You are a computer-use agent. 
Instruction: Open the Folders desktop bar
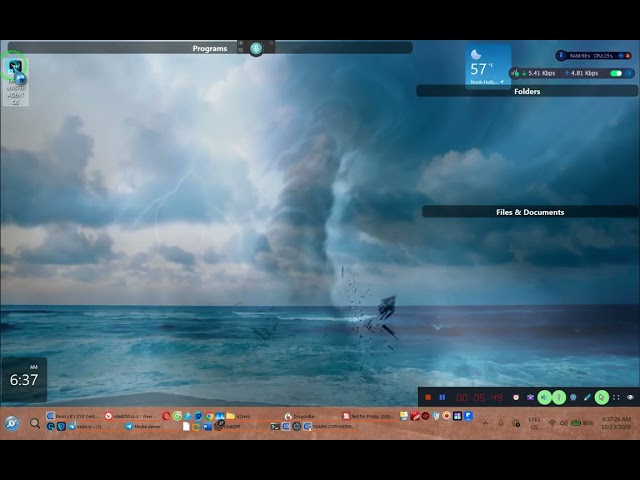point(527,91)
